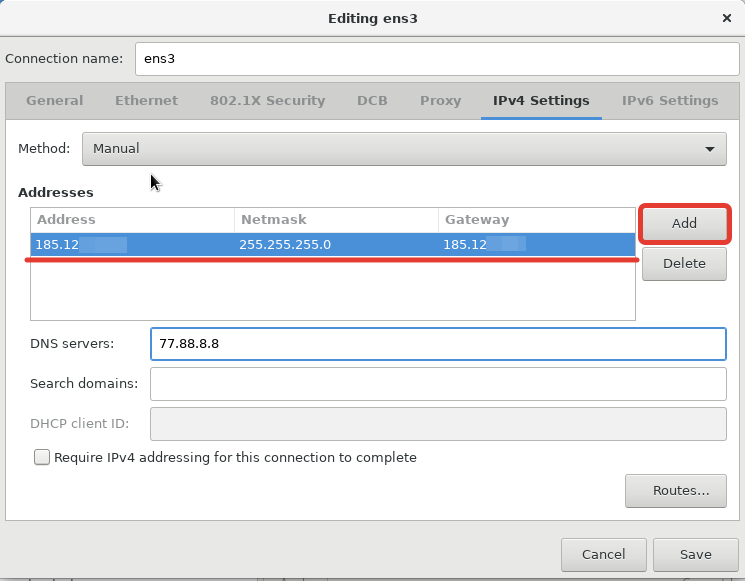
Task: Select the DCB tab
Action: pos(372,101)
